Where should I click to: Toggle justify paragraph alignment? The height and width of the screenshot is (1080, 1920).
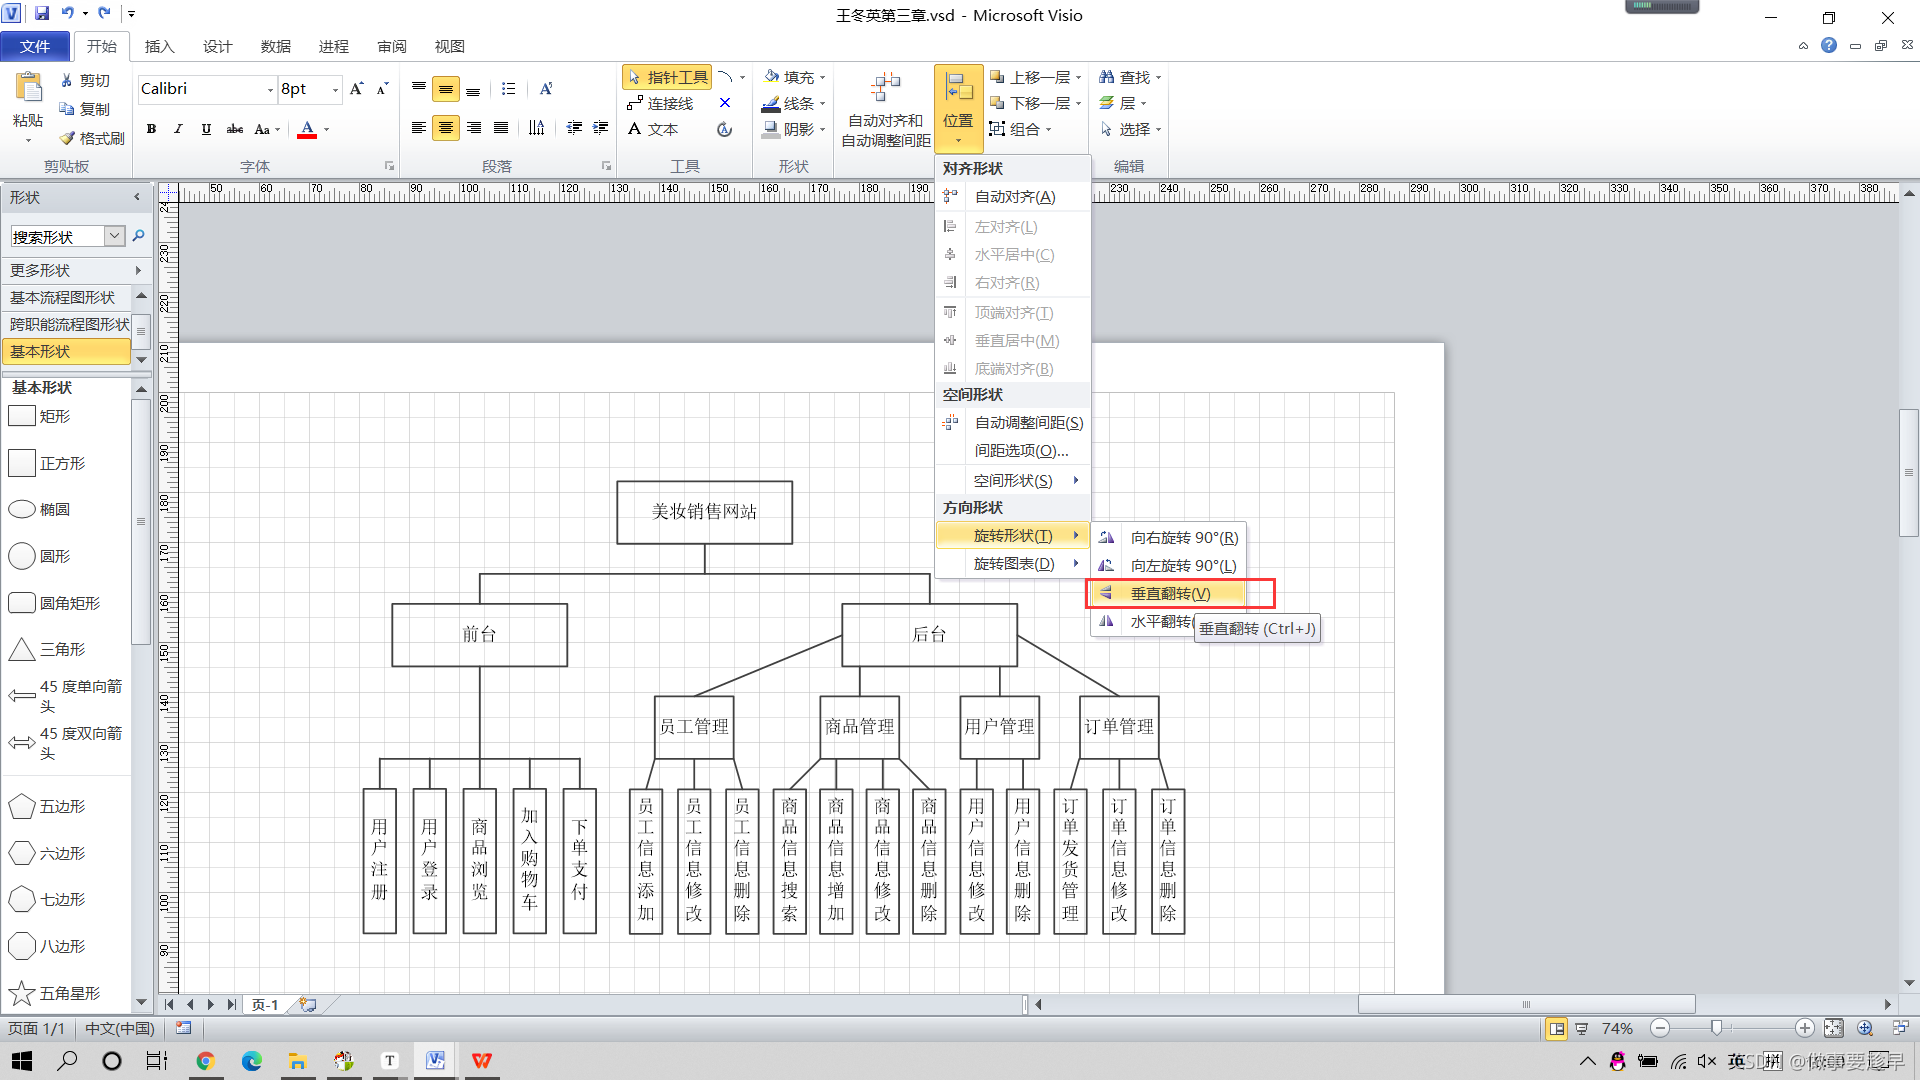501,128
